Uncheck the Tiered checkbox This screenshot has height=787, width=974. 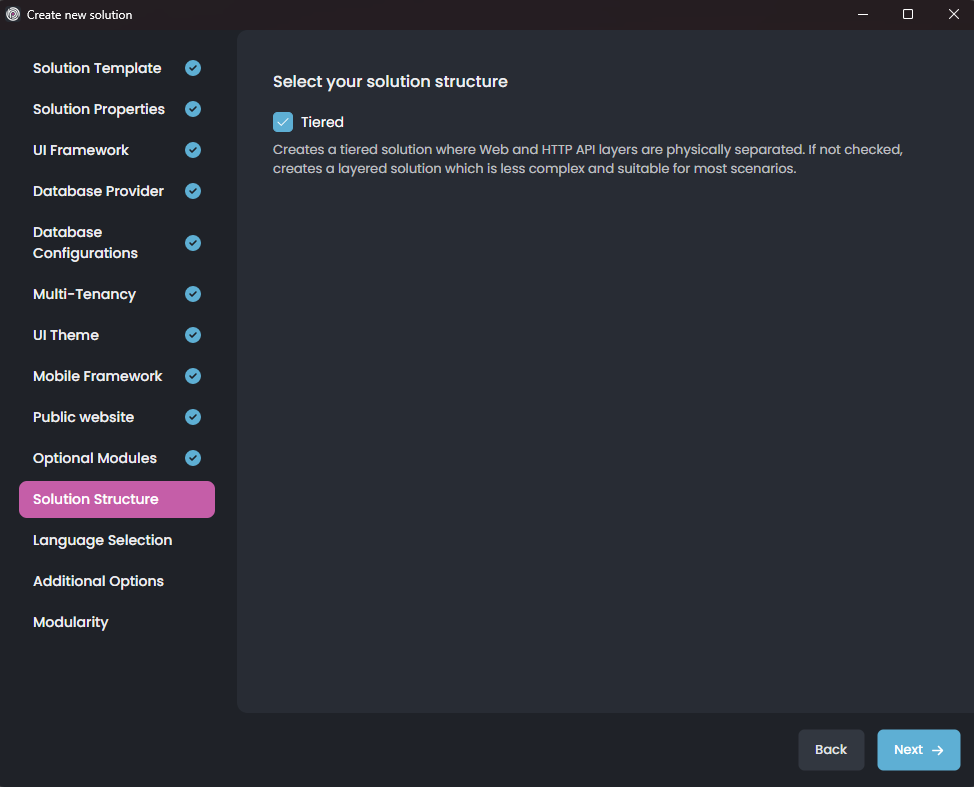click(282, 122)
